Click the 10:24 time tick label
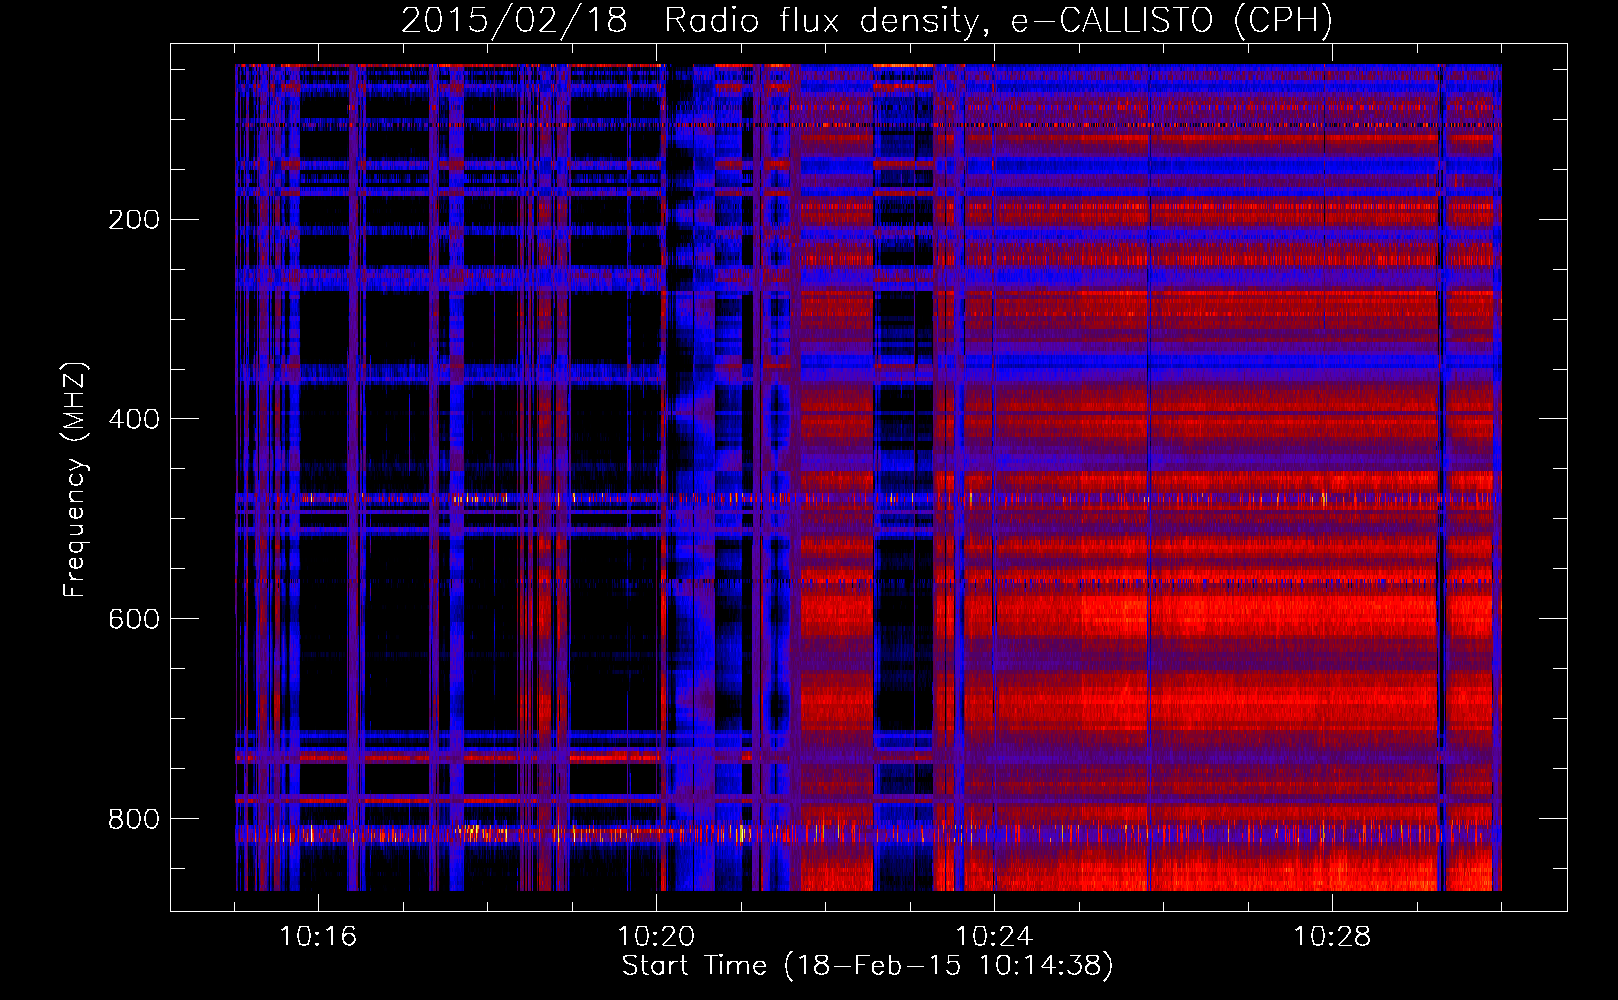 (x=994, y=937)
